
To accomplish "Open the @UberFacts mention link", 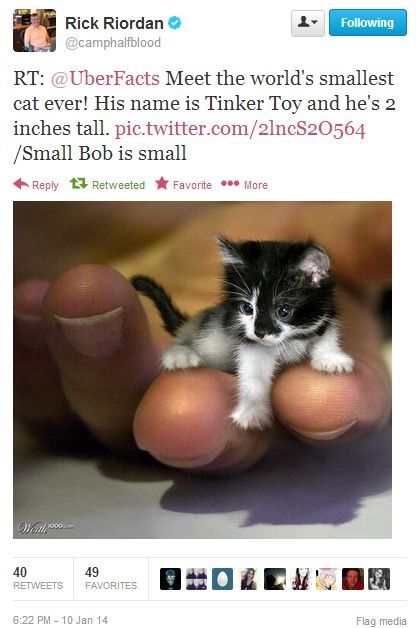I will click(x=105, y=78).
